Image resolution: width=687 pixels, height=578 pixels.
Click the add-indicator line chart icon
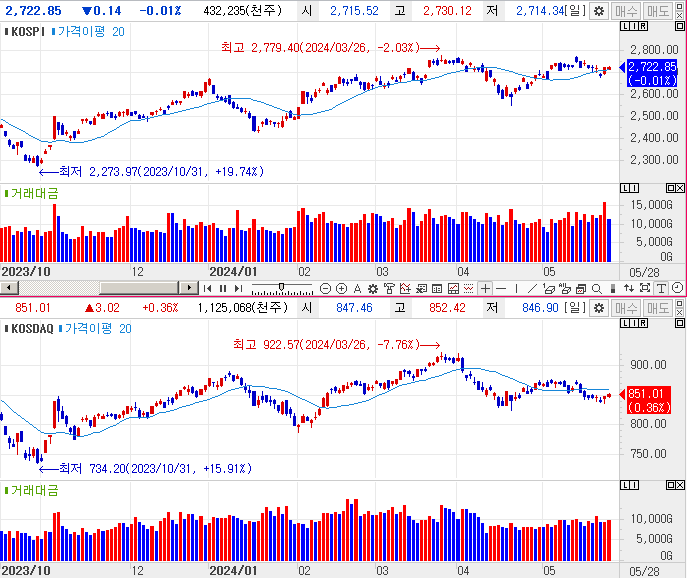tap(405, 288)
